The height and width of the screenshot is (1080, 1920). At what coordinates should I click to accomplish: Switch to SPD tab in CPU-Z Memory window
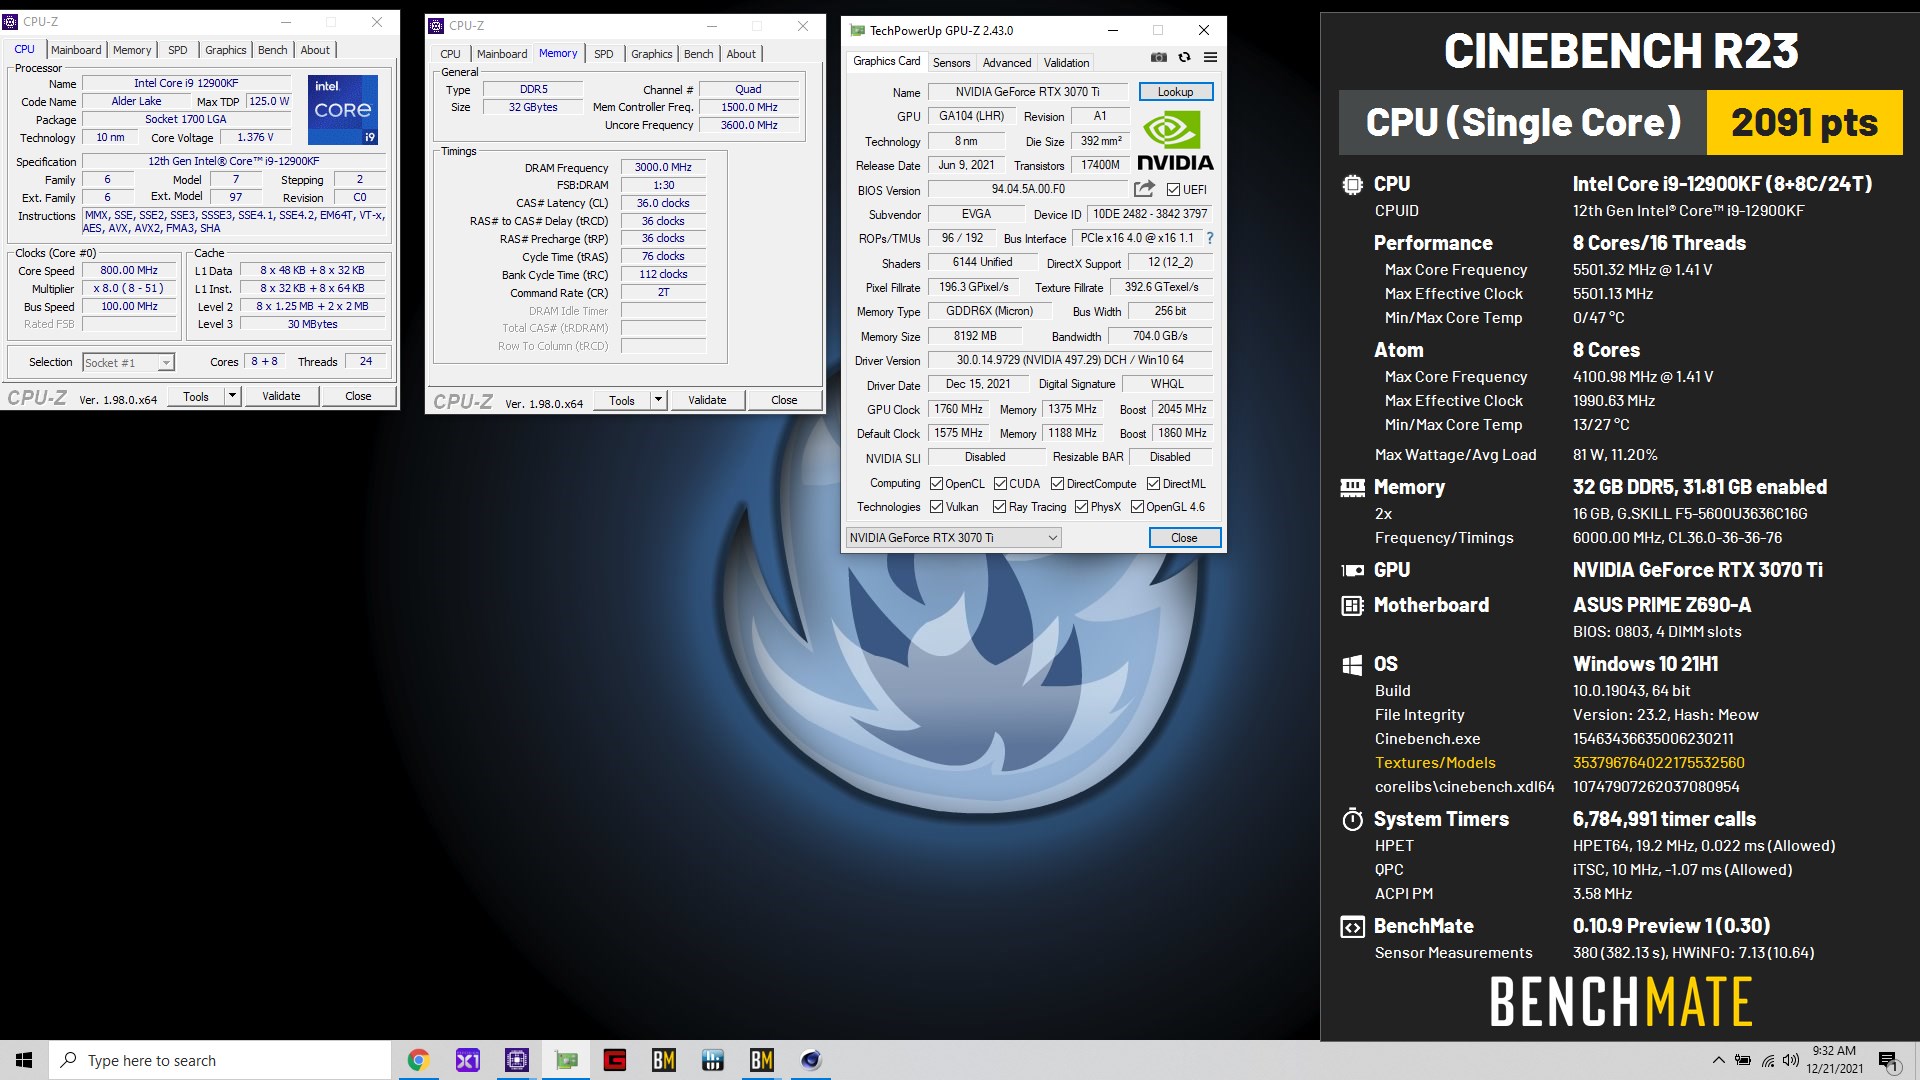coord(603,54)
